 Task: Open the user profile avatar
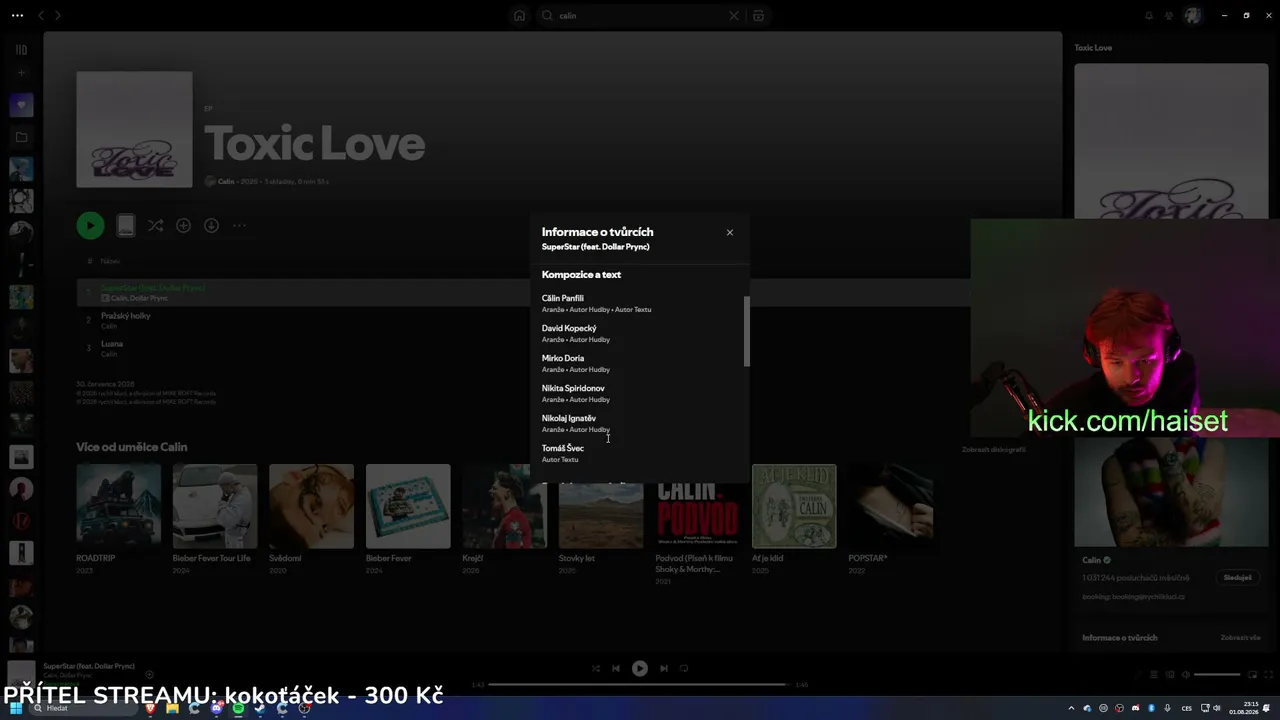pos(1192,16)
